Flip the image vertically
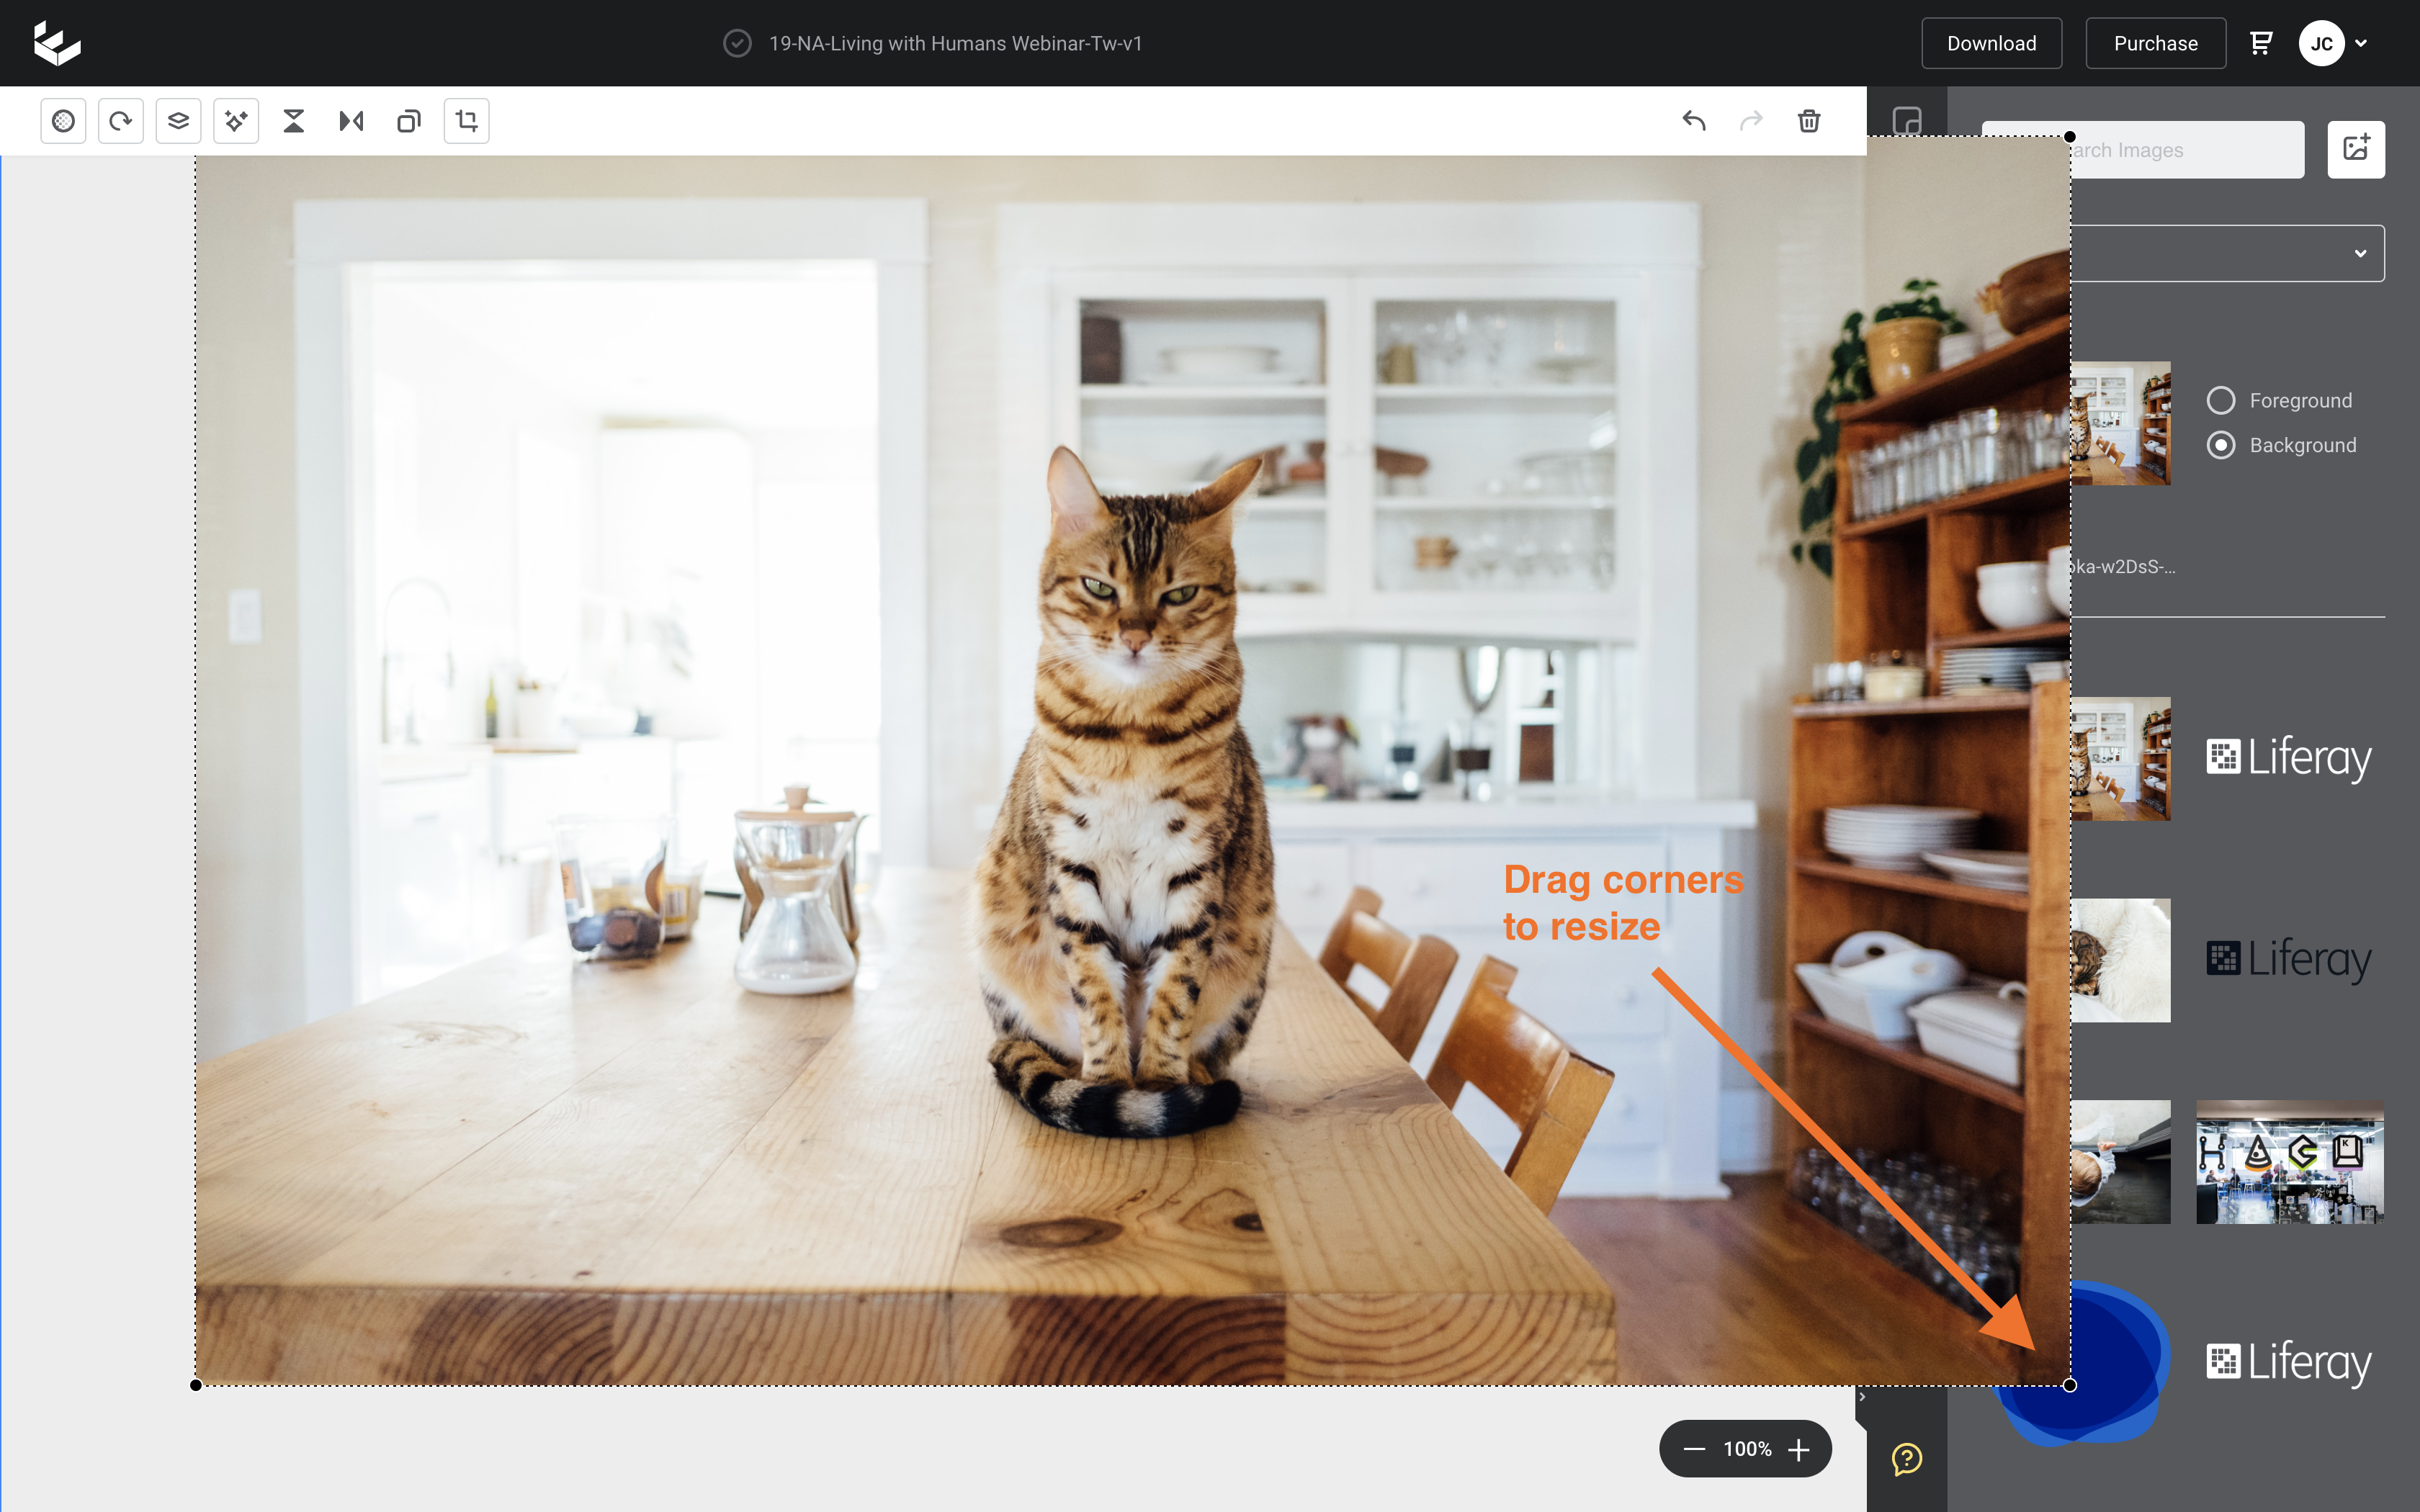2420x1512 pixels. (294, 121)
